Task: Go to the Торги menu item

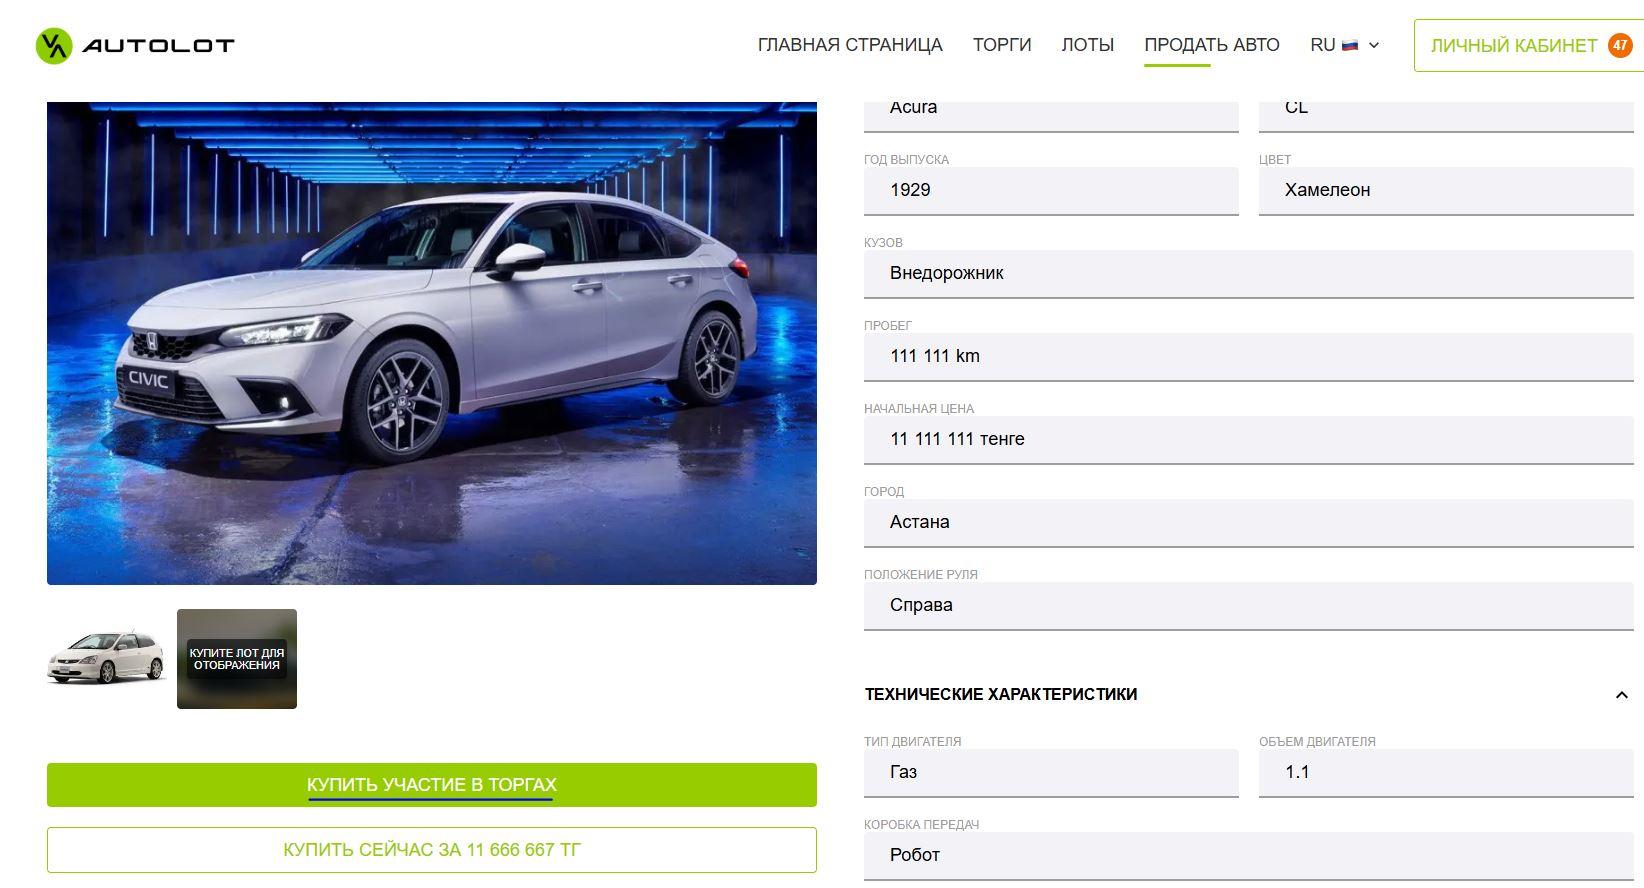Action: [x=1002, y=45]
